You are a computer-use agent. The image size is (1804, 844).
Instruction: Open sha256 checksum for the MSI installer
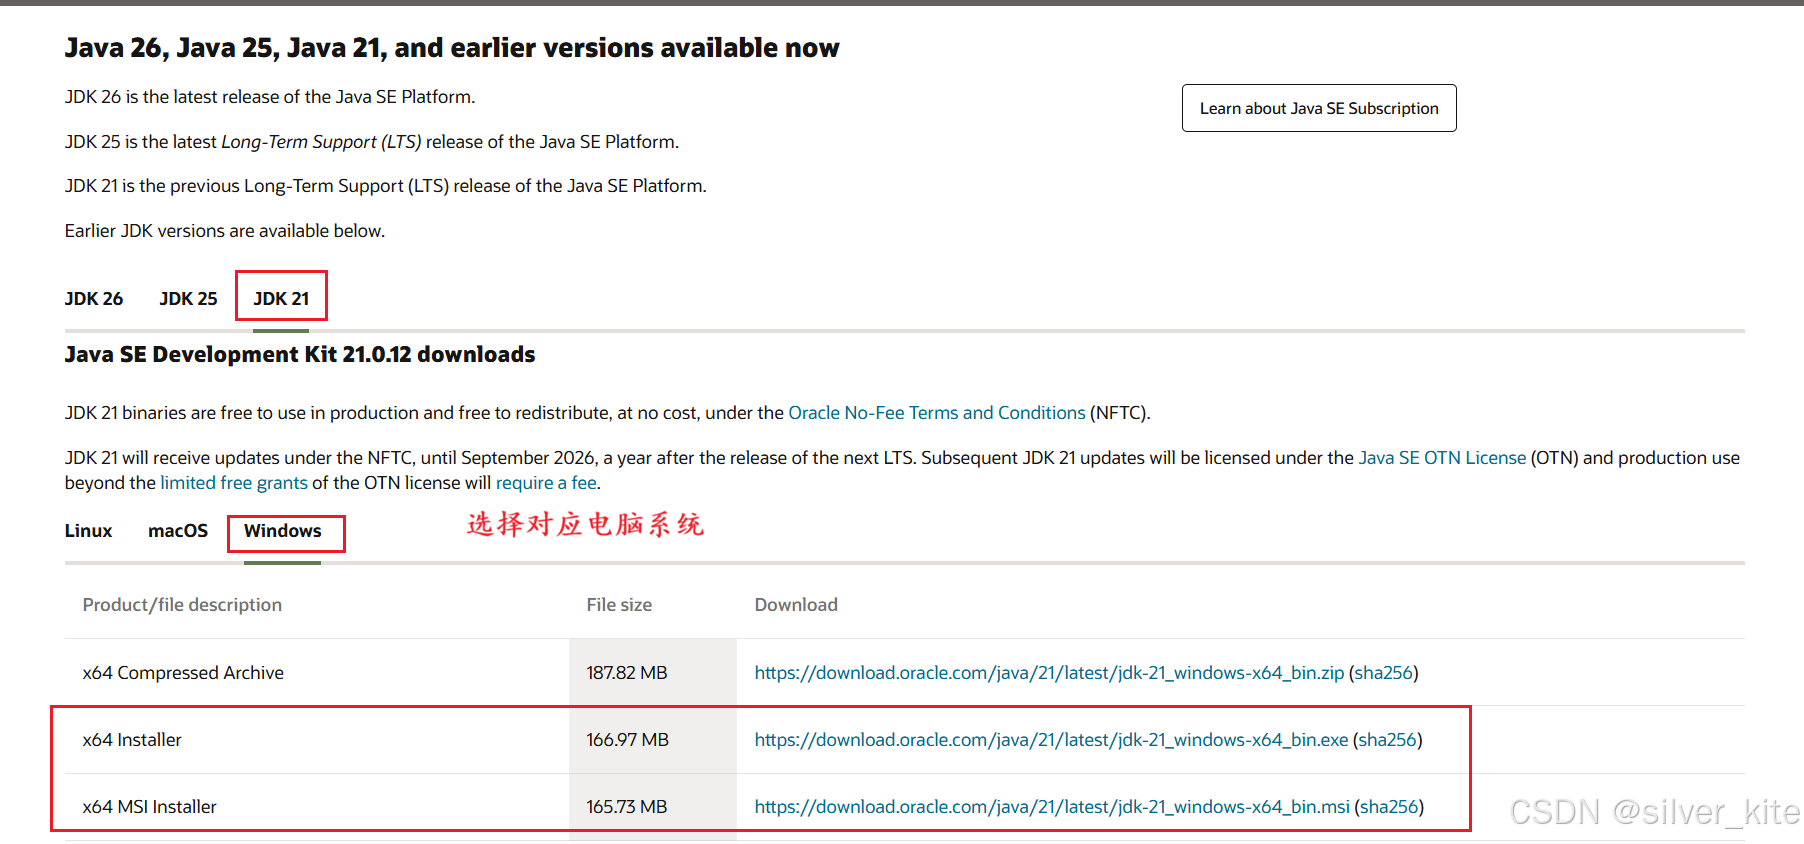click(1390, 807)
